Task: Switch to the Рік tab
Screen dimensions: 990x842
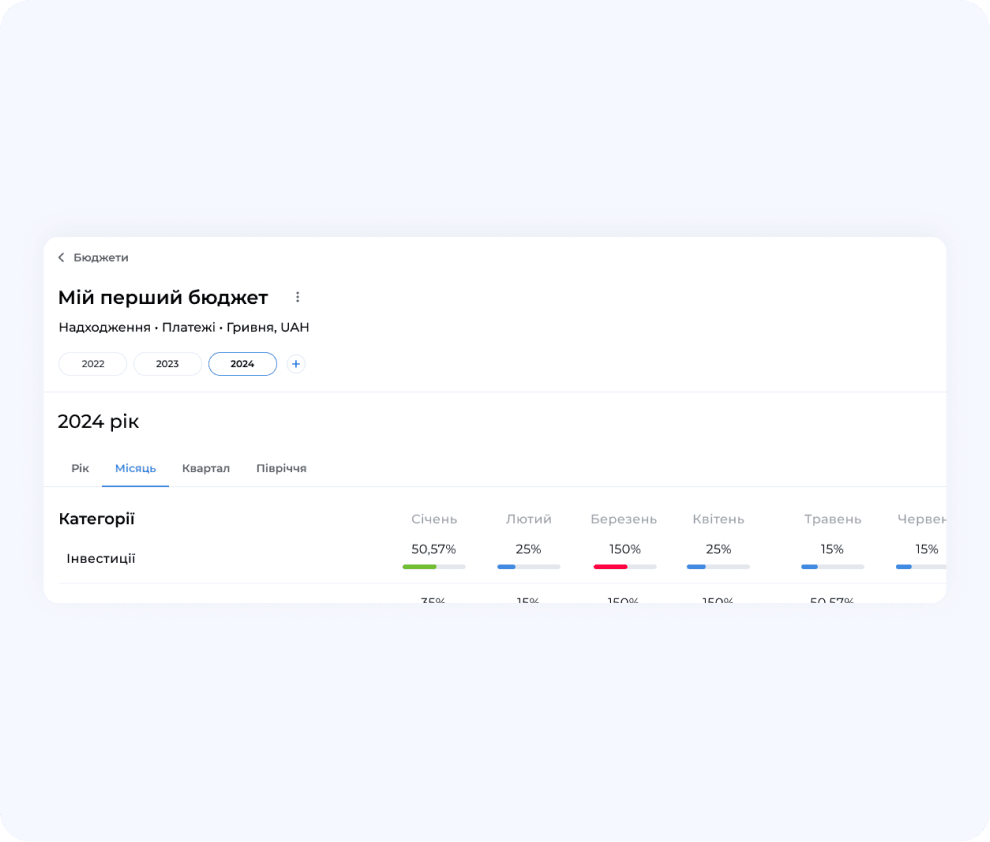Action: [80, 468]
